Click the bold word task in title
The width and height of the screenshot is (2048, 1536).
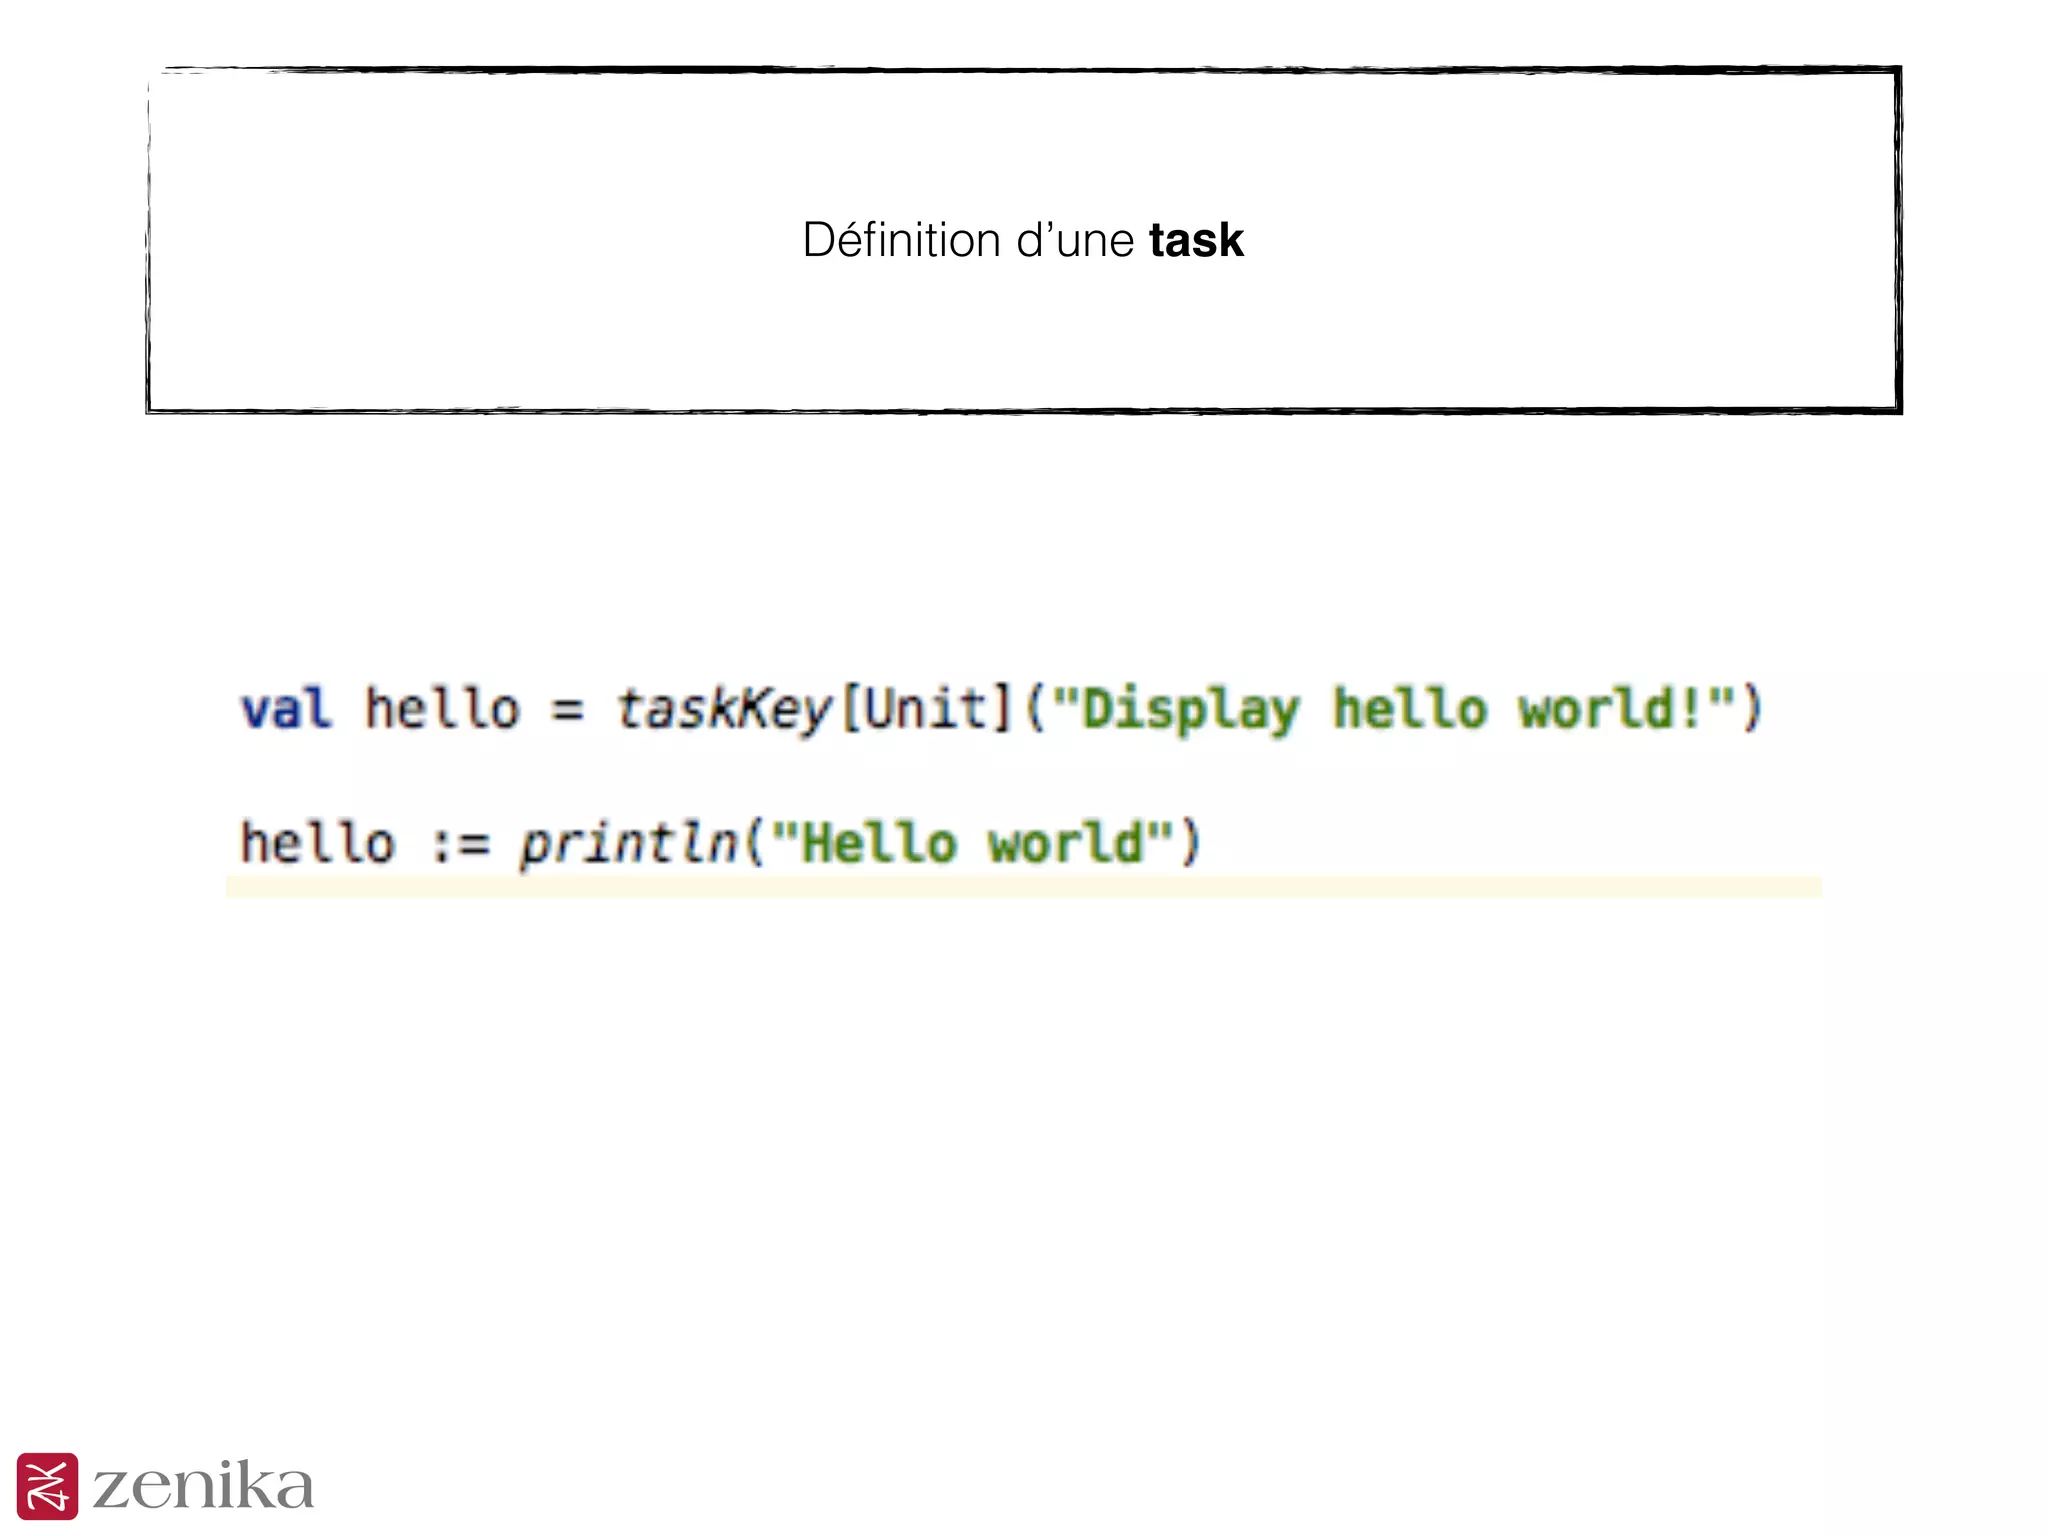(x=1195, y=241)
